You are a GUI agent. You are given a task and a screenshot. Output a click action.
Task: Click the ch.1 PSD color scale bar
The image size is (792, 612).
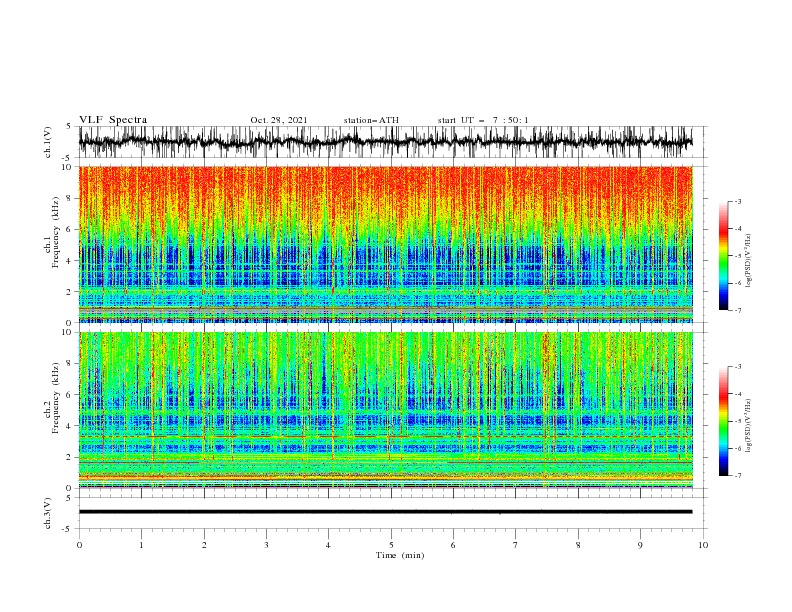coord(723,256)
